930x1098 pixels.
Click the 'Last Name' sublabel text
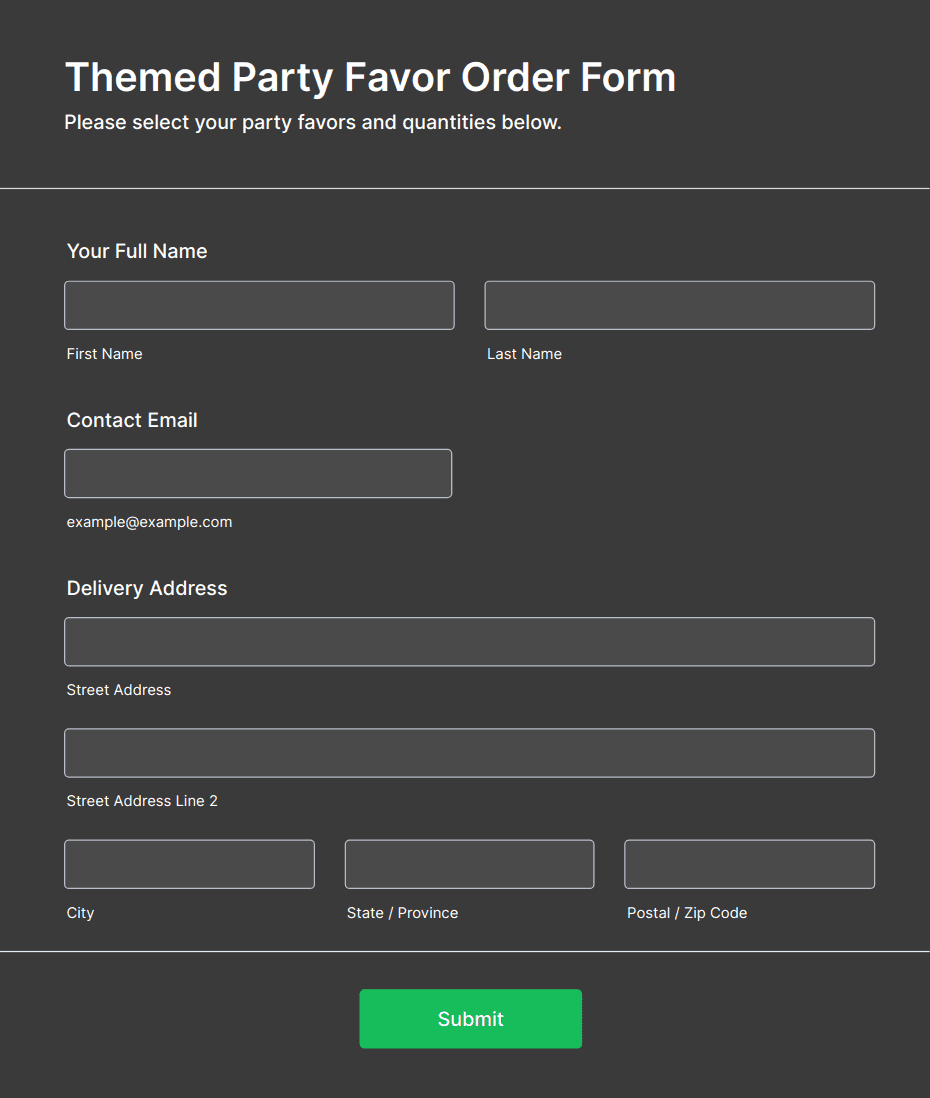click(x=524, y=354)
